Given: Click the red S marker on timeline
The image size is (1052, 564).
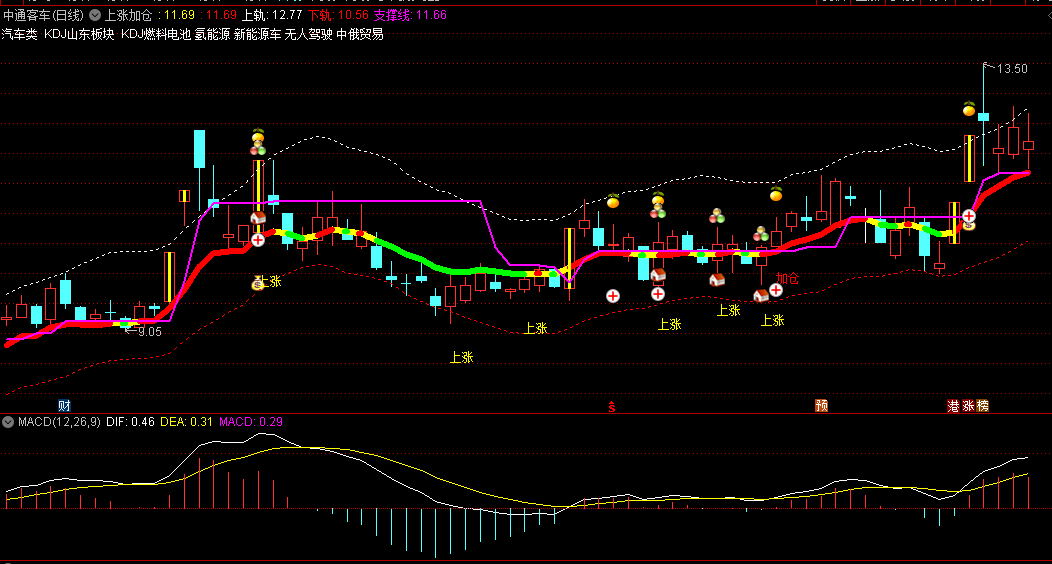Looking at the screenshot, I should [613, 406].
